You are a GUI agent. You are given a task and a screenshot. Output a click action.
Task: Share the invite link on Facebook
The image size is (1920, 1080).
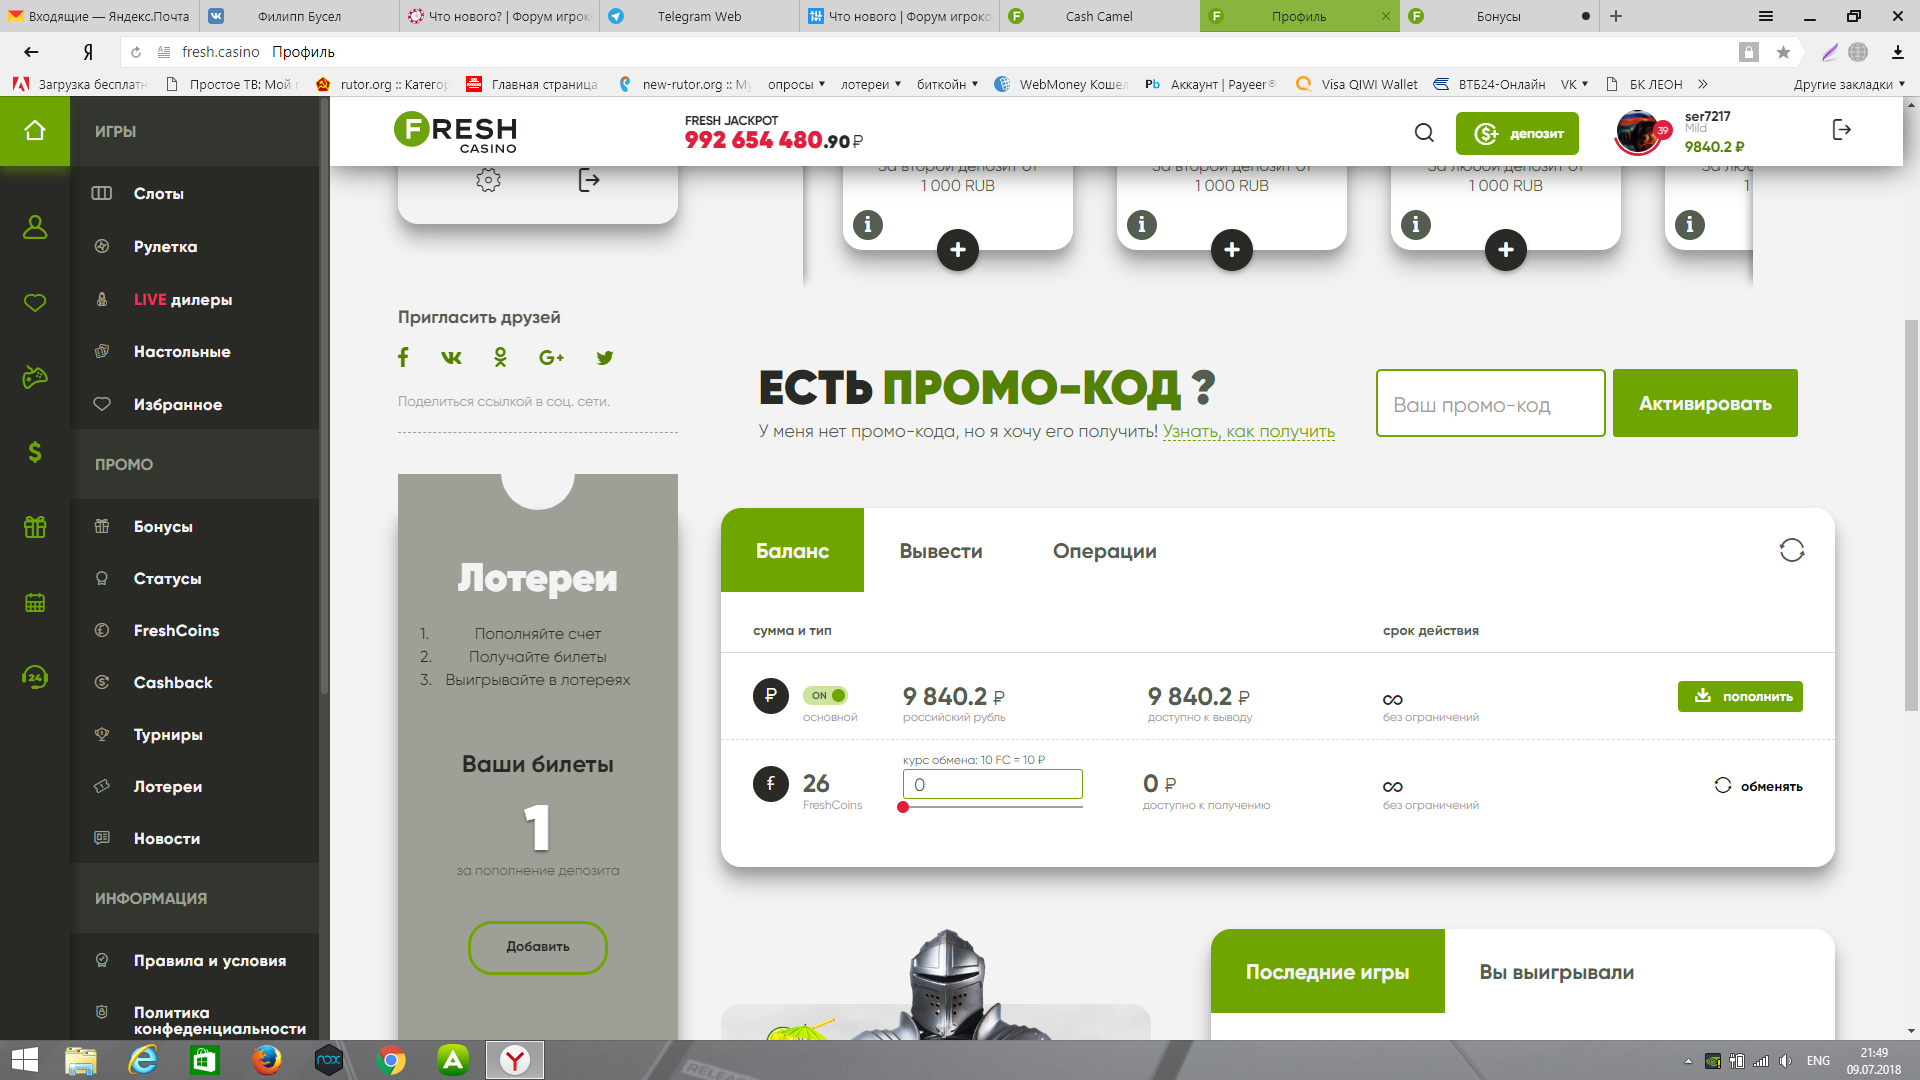click(403, 357)
